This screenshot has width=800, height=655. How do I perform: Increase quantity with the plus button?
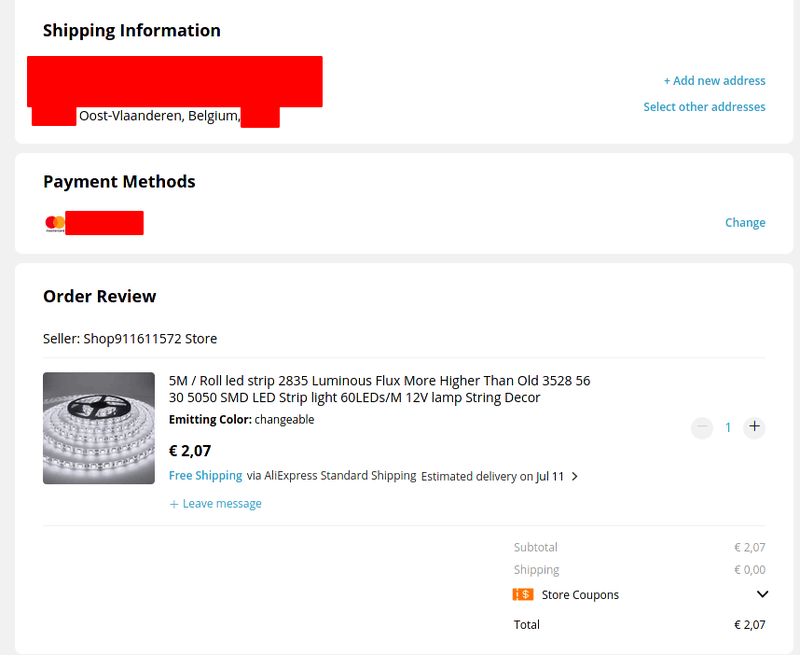click(x=755, y=427)
